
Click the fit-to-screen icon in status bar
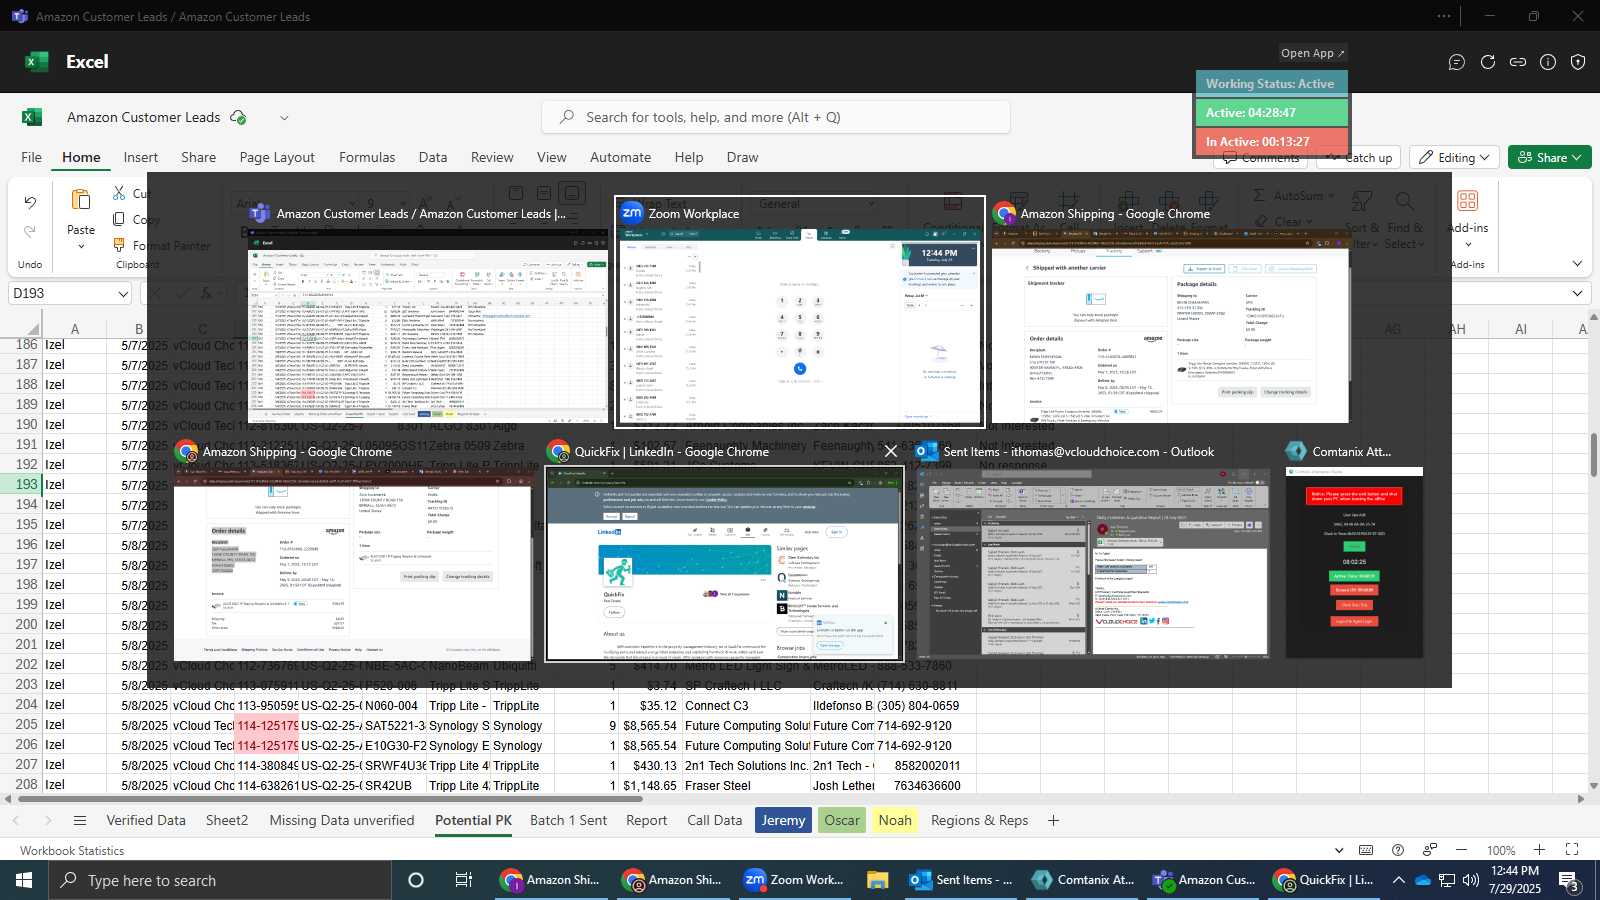coord(1572,850)
